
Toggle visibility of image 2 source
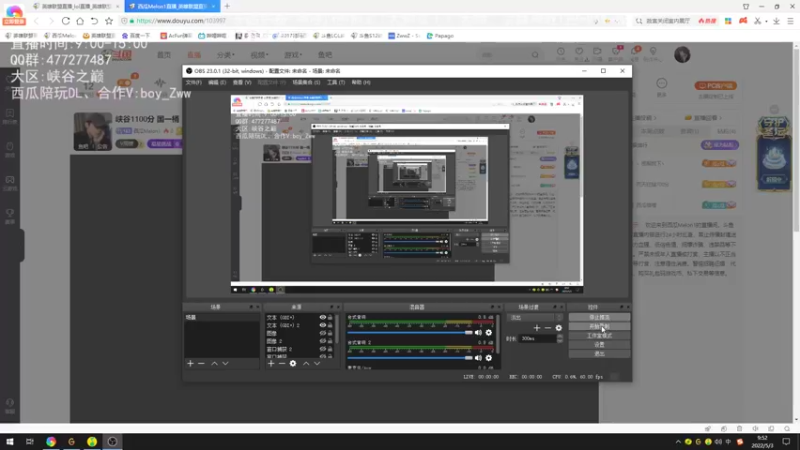click(x=322, y=341)
